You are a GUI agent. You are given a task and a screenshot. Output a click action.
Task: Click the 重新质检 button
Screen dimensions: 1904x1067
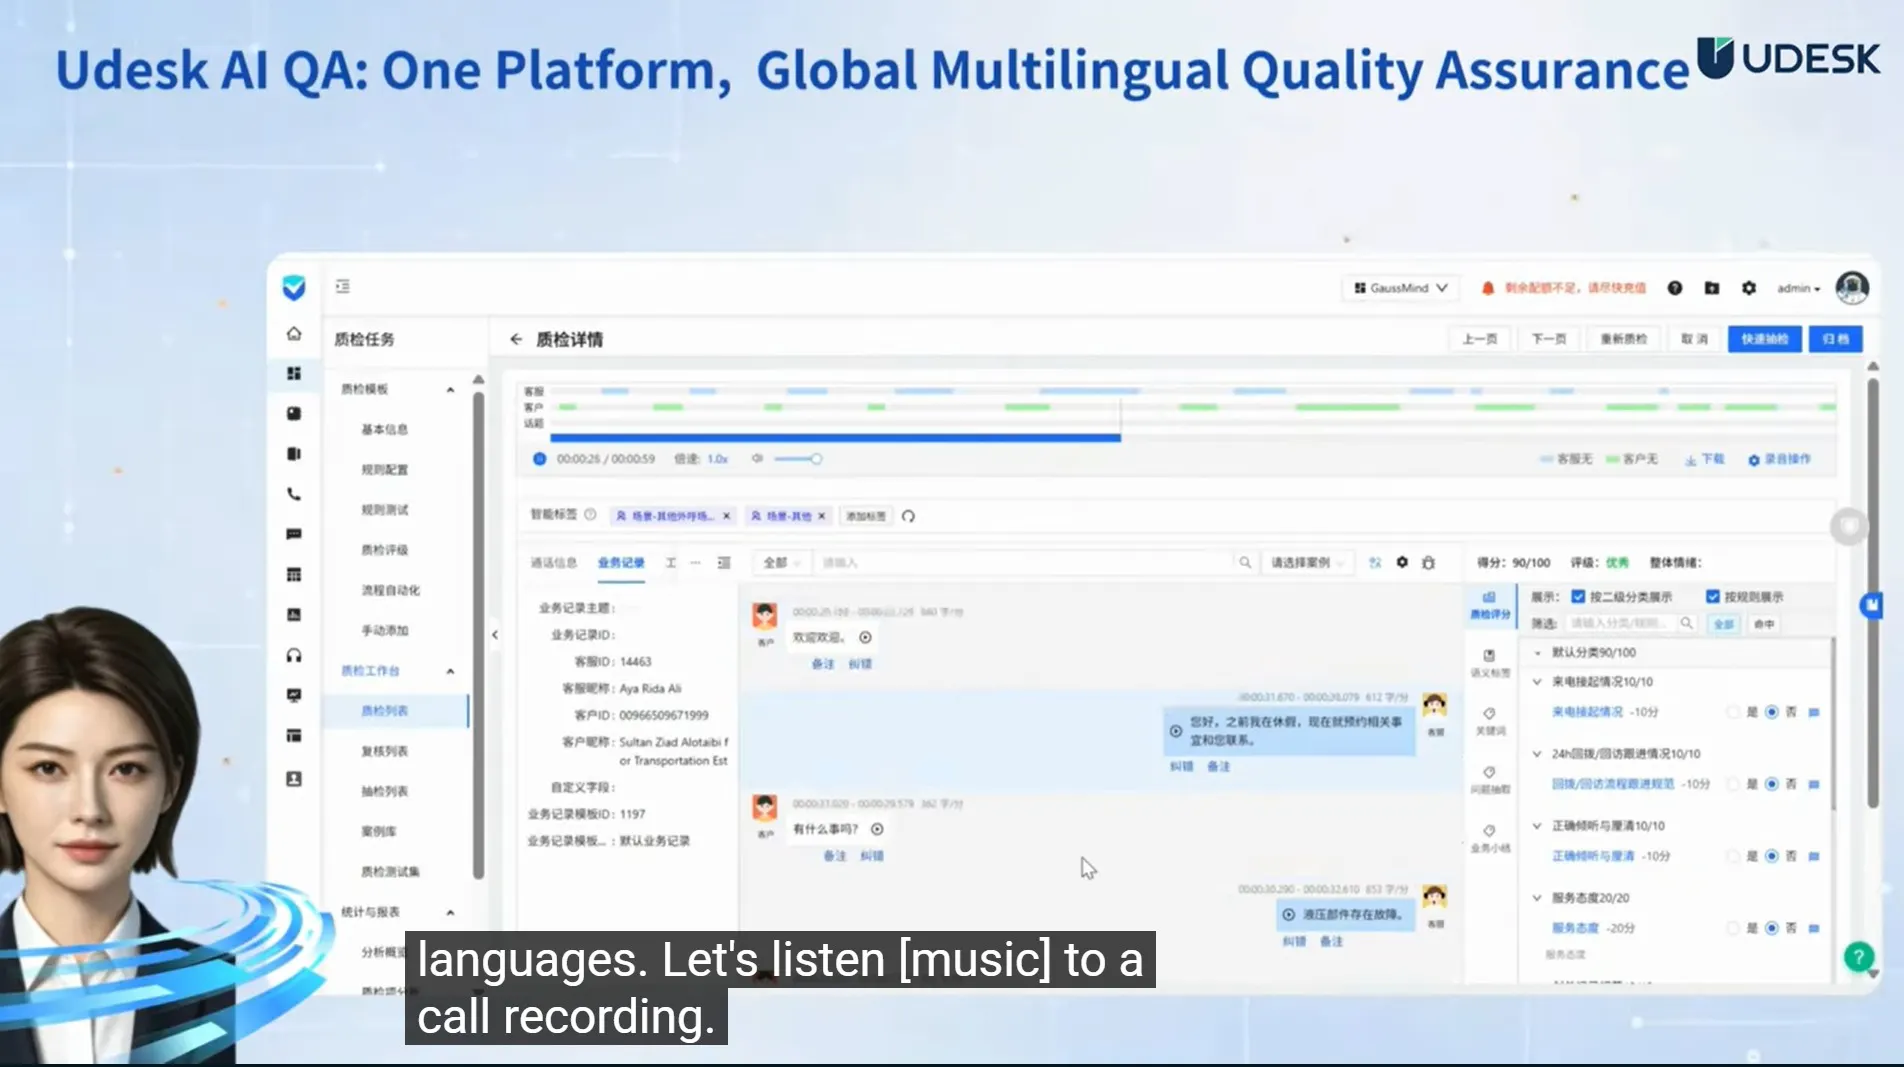(1624, 339)
